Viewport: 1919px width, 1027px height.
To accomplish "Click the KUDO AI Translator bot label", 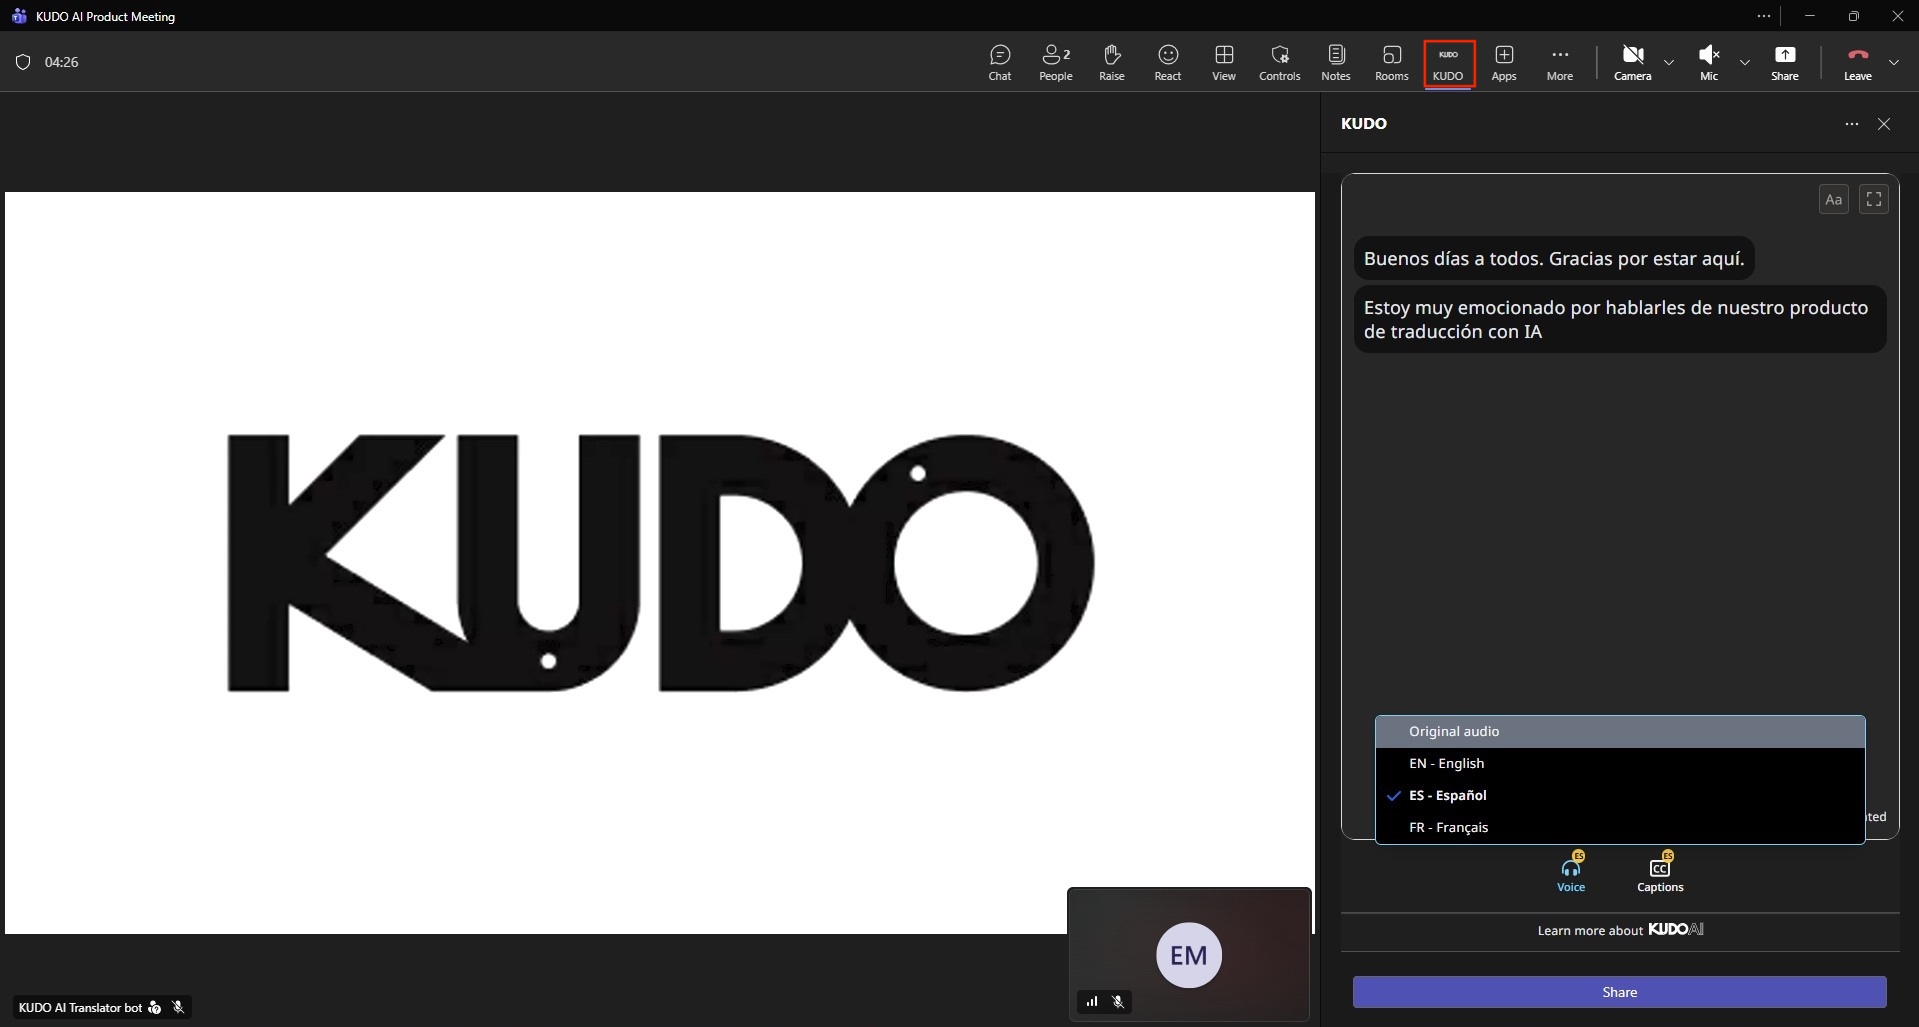I will click(x=81, y=1008).
